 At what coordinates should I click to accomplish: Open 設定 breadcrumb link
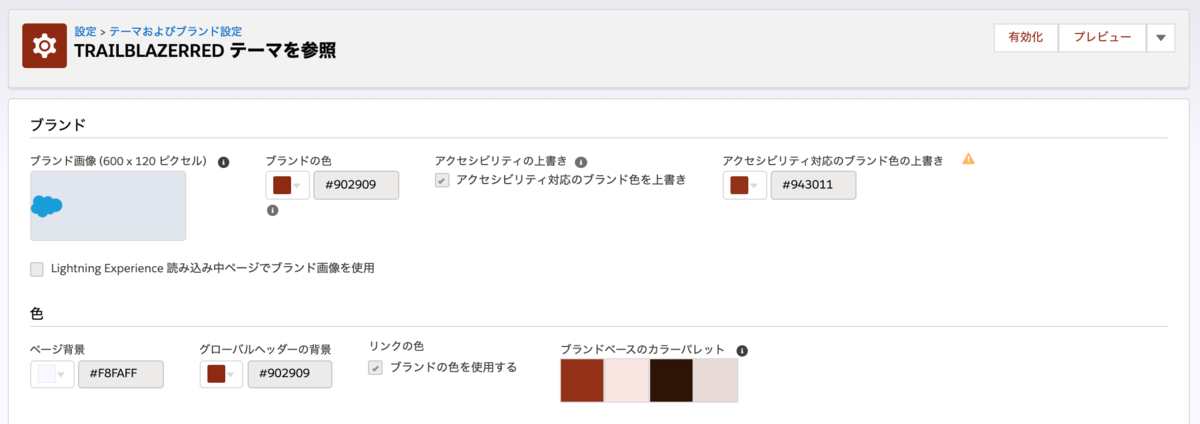[86, 32]
